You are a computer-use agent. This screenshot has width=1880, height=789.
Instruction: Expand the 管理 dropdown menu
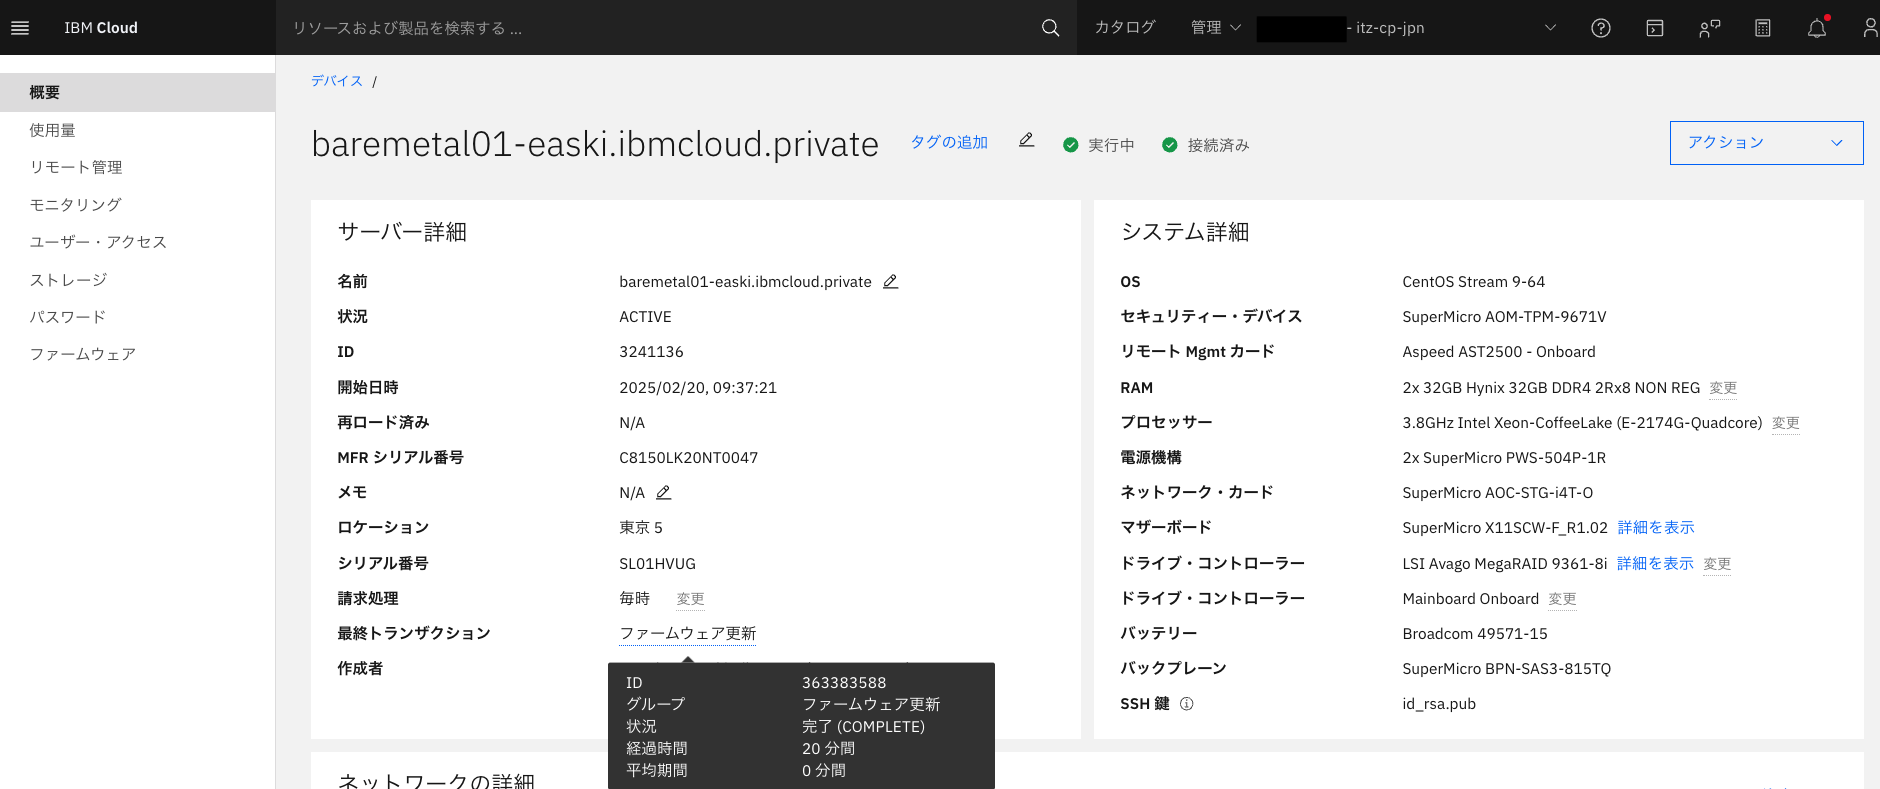pos(1216,28)
